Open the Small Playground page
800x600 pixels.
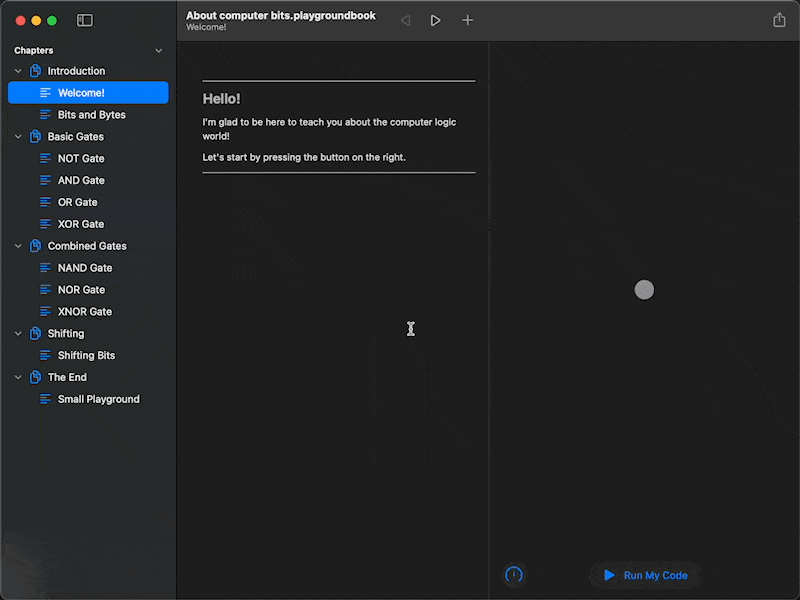pos(88,399)
